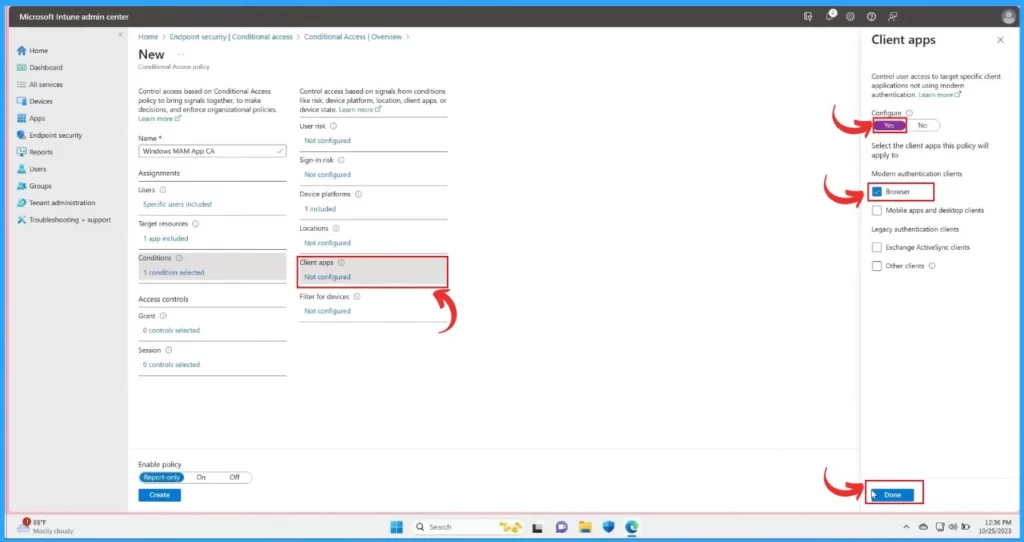The height and width of the screenshot is (542, 1024).
Task: Show info icon next to Other clients
Action: pyautogui.click(x=932, y=266)
